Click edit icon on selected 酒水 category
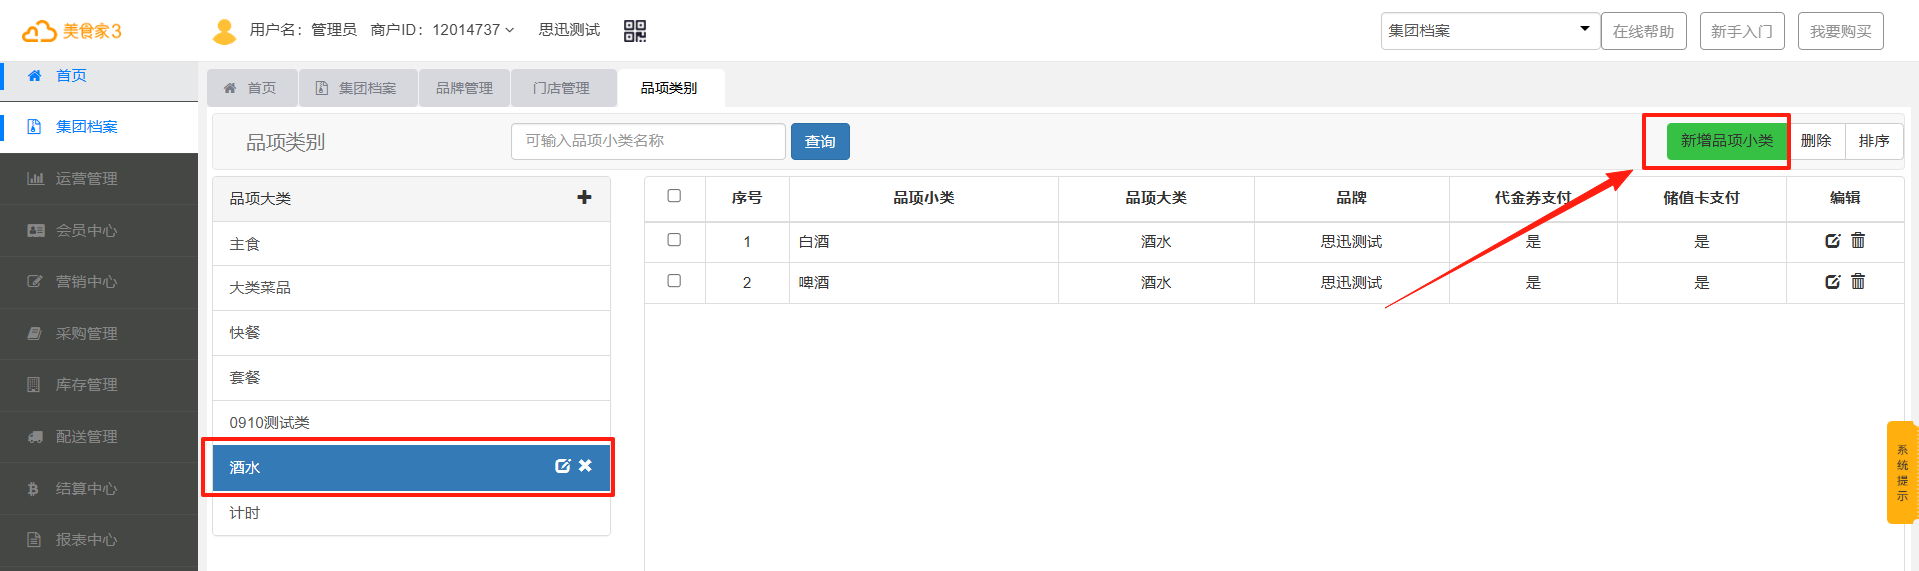The height and width of the screenshot is (571, 1919). [x=563, y=466]
